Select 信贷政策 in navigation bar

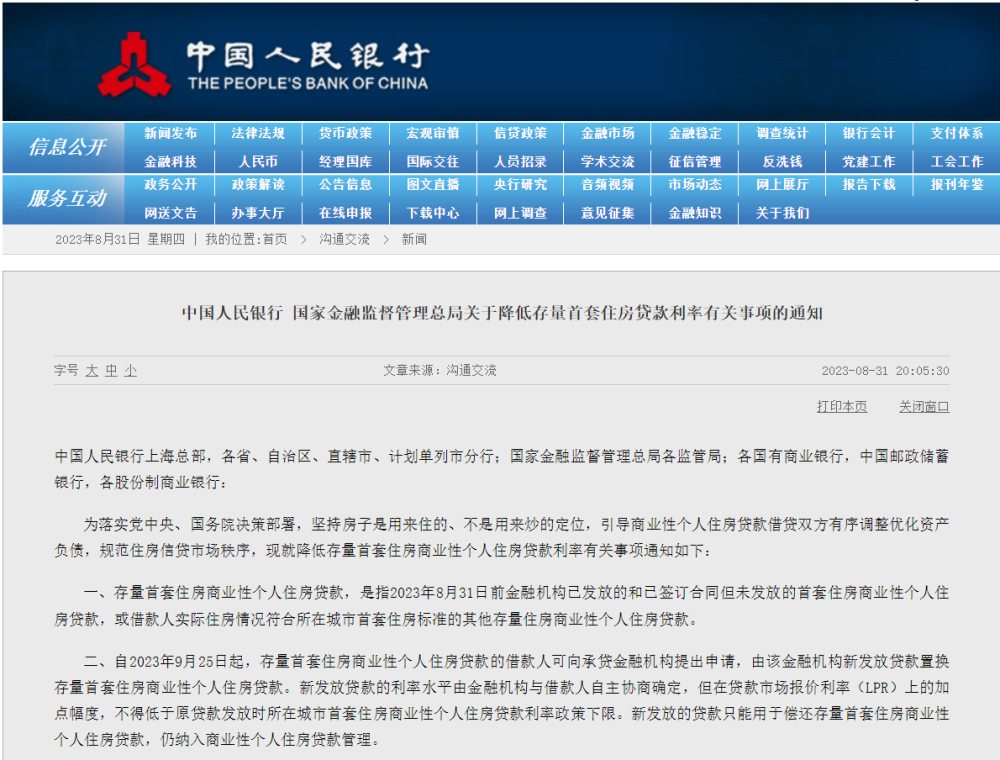click(520, 133)
